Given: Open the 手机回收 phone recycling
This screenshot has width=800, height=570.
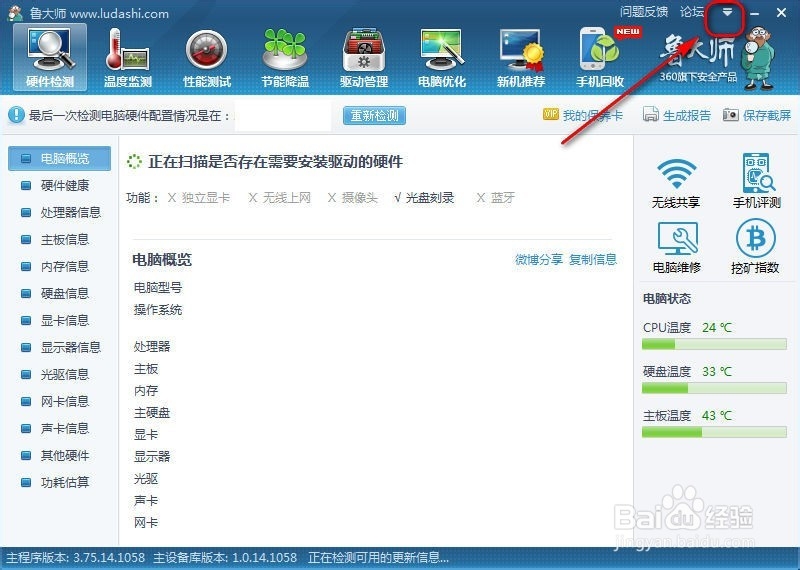Looking at the screenshot, I should 600,58.
